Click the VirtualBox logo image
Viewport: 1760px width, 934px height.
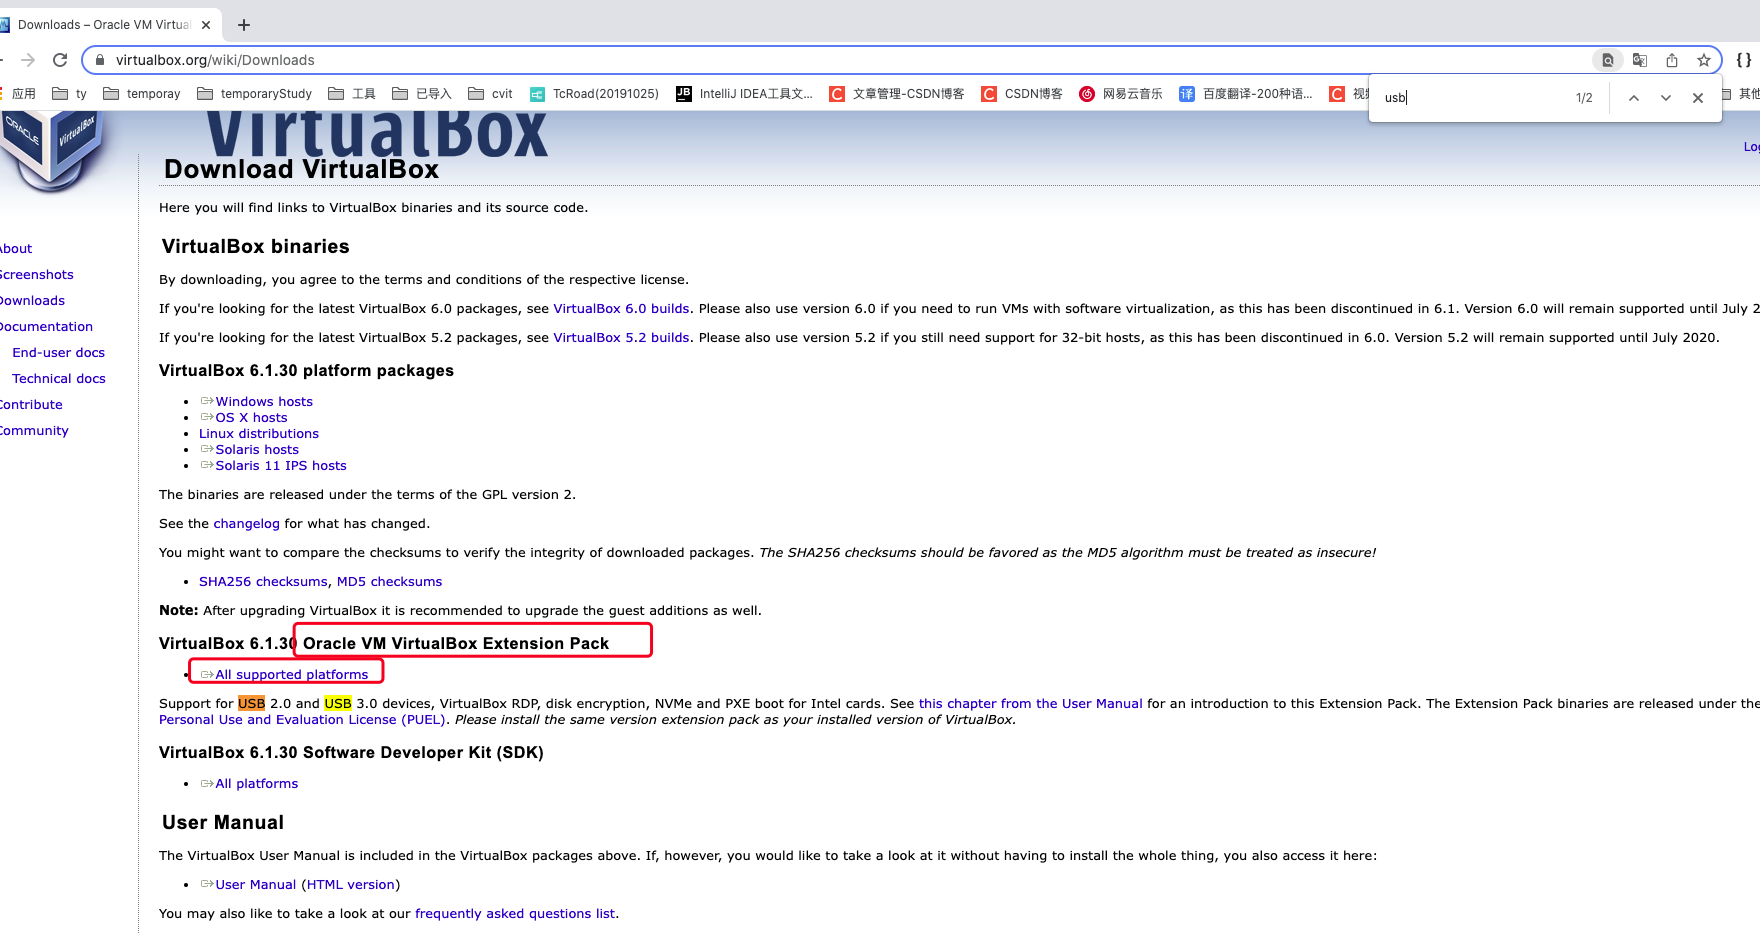tap(53, 150)
